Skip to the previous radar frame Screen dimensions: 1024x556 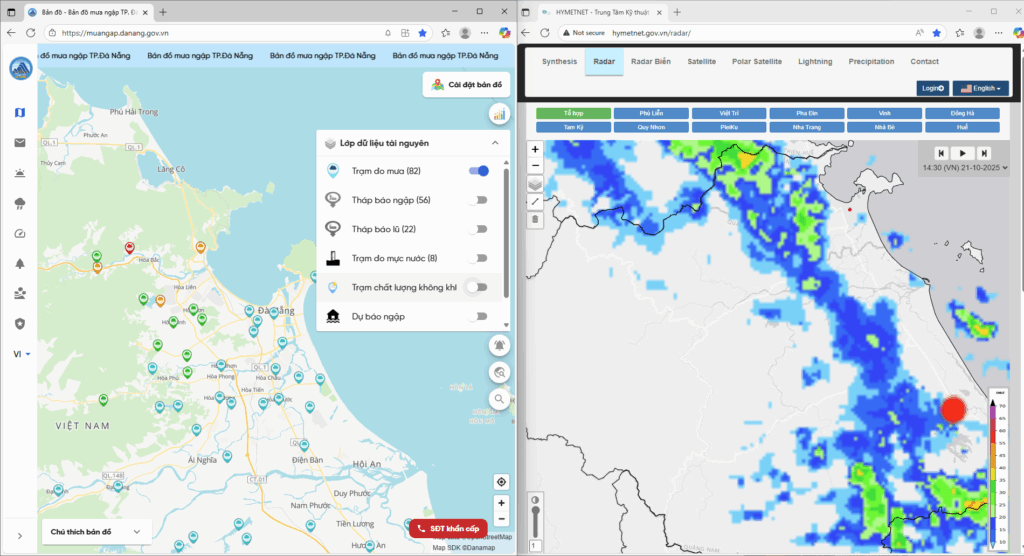pyautogui.click(x=941, y=153)
